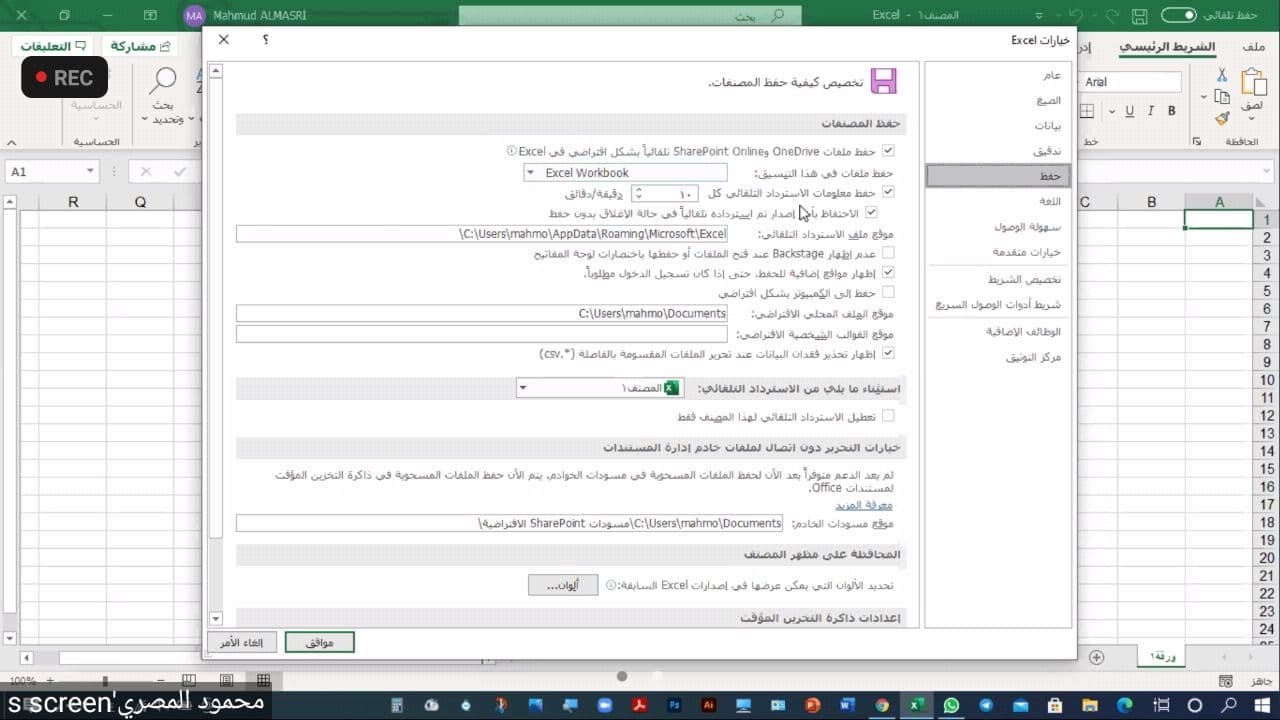Open Adobe Illustrator from the taskbar

[x=709, y=705]
